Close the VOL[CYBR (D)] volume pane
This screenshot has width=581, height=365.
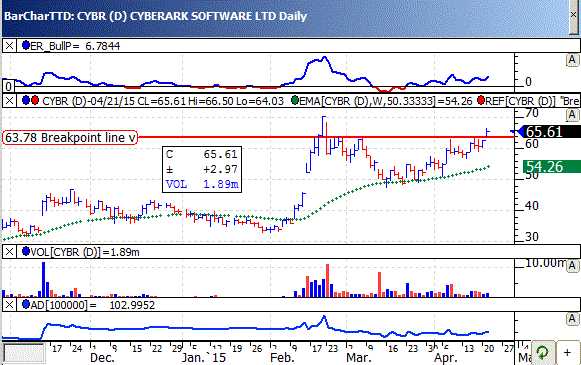[9, 252]
